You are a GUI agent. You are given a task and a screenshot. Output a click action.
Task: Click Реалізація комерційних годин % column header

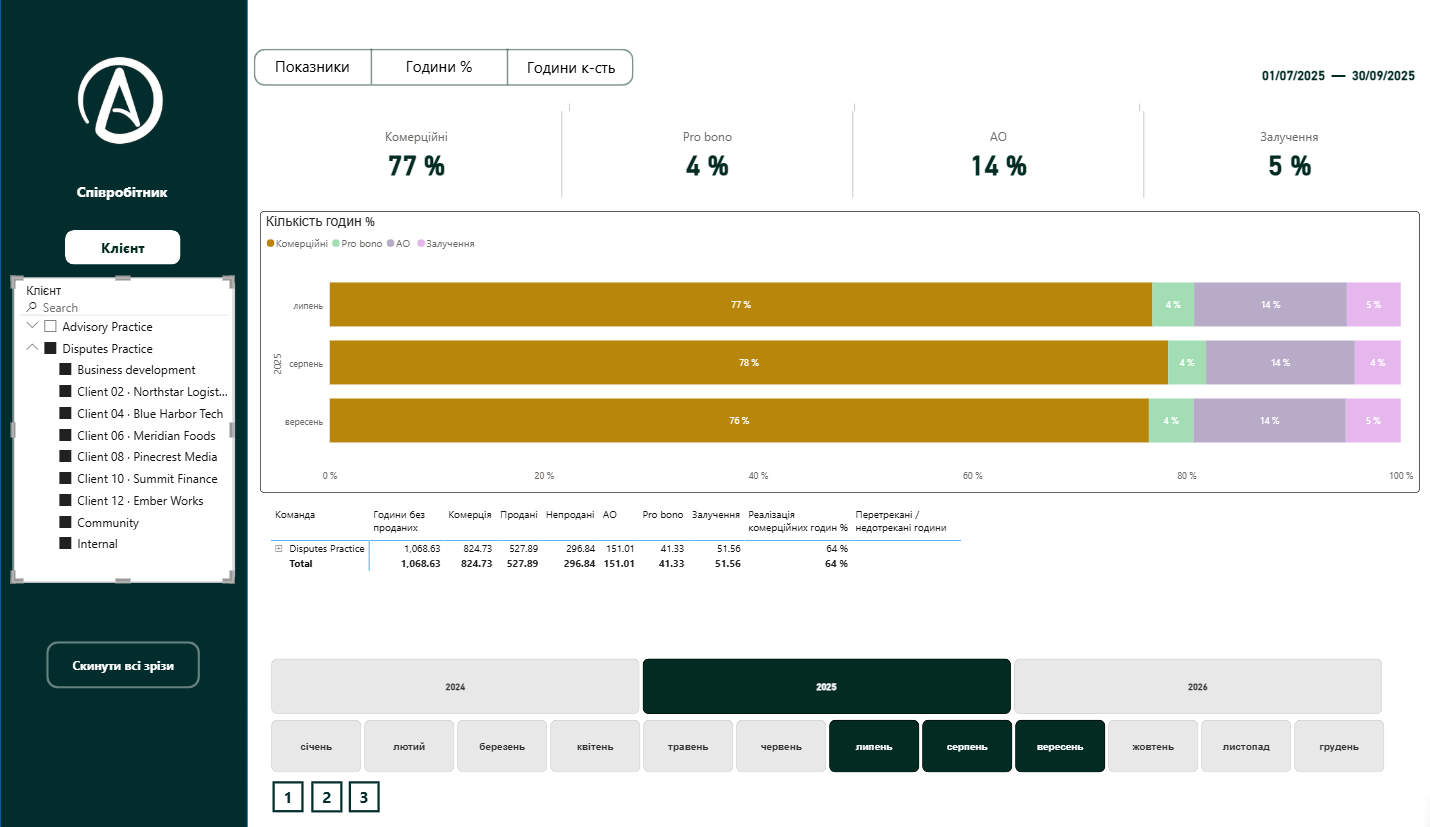coord(798,521)
